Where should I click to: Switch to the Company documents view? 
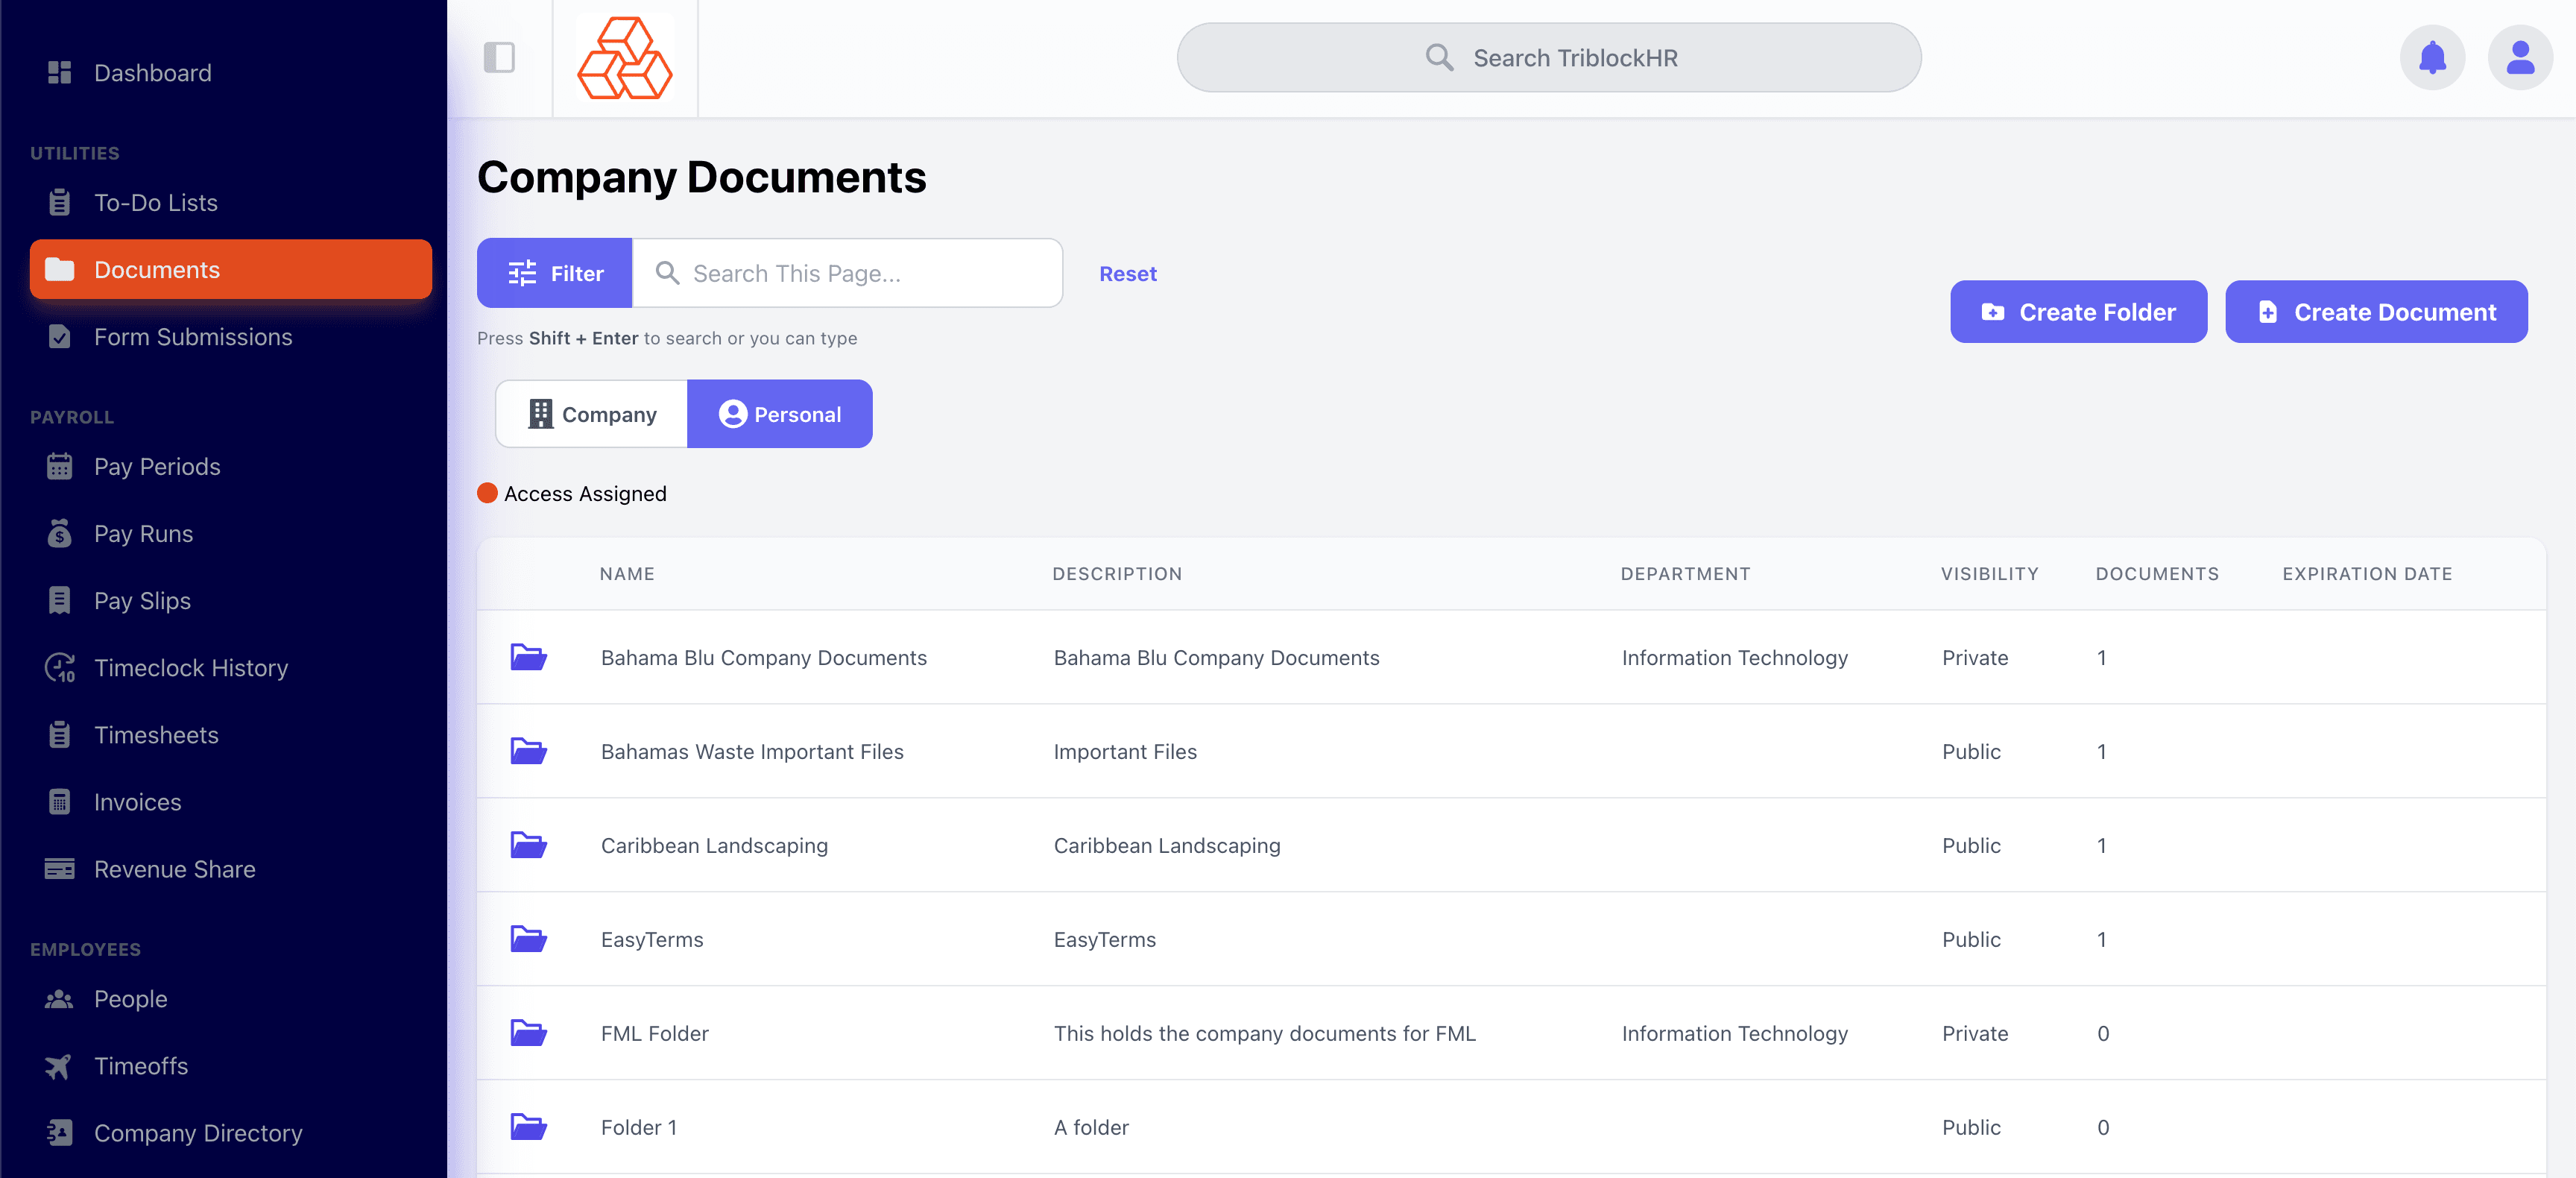pos(592,414)
